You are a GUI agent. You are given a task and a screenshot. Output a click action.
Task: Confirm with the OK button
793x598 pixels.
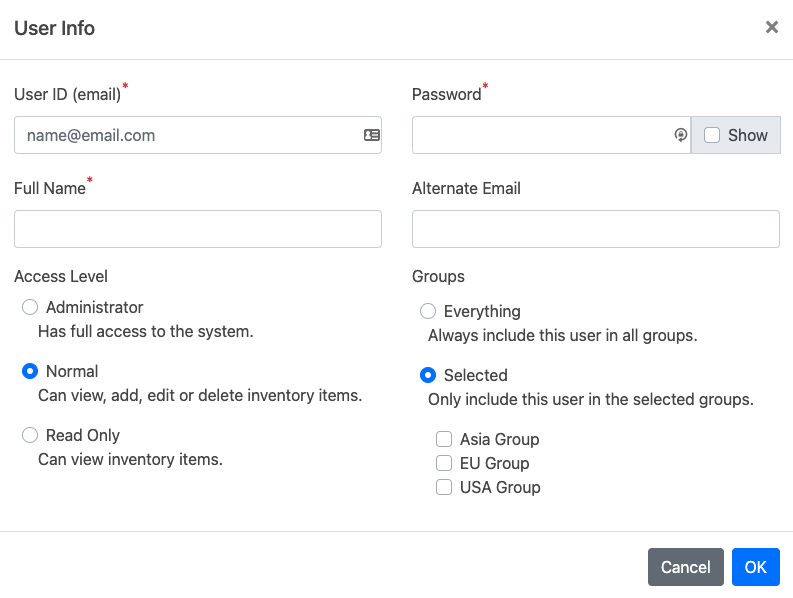pos(756,567)
